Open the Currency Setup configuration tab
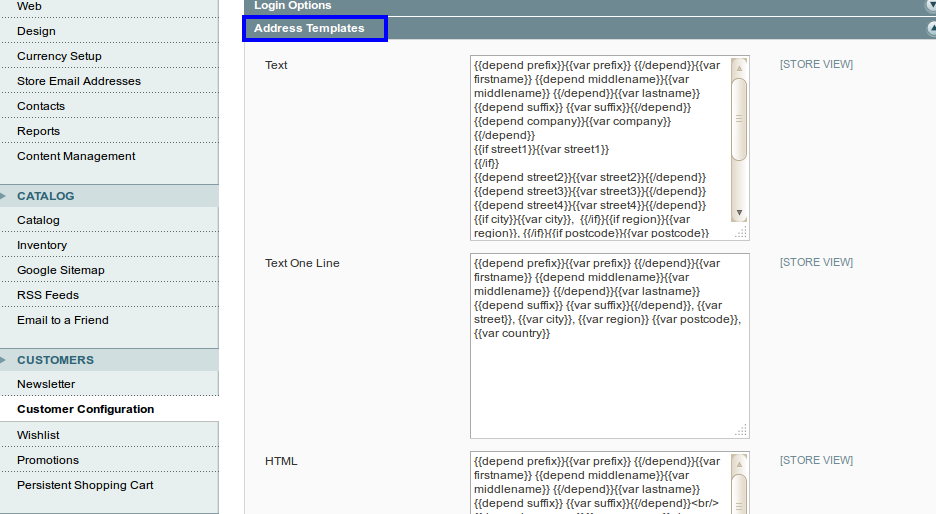Image resolution: width=936 pixels, height=514 pixels. pos(59,56)
